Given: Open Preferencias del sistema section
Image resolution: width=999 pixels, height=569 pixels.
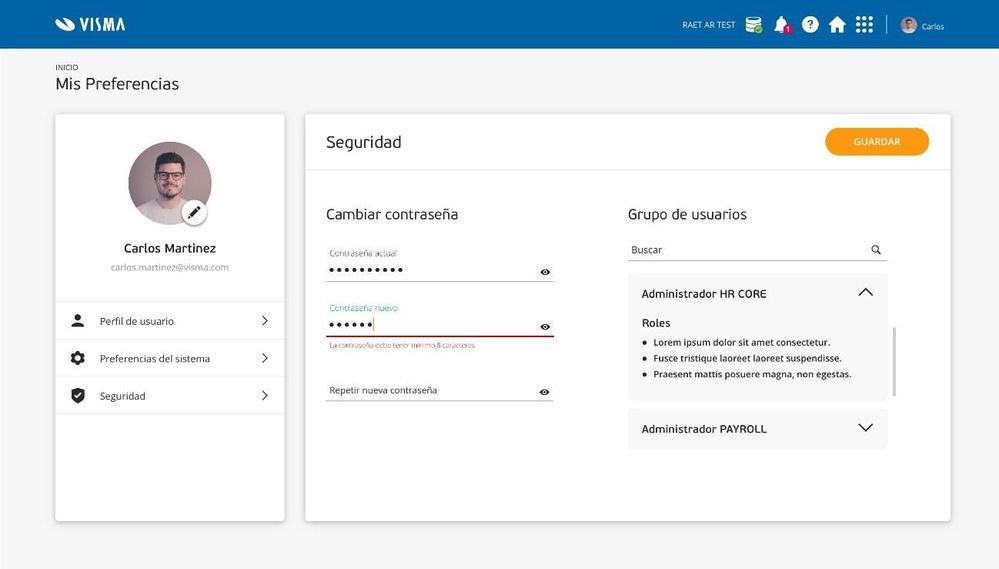Looking at the screenshot, I should [170, 358].
